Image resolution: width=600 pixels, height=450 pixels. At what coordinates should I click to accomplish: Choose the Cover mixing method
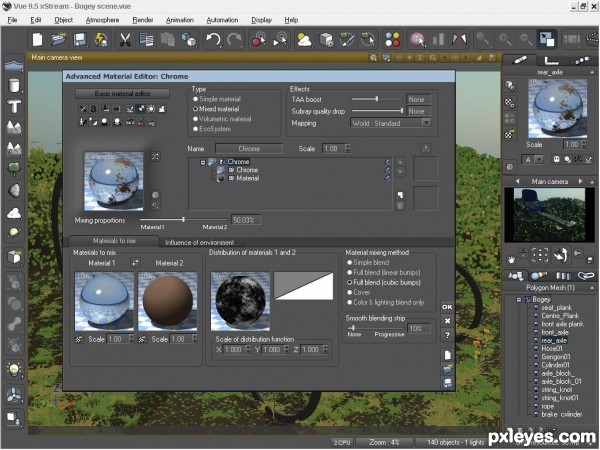pos(349,292)
